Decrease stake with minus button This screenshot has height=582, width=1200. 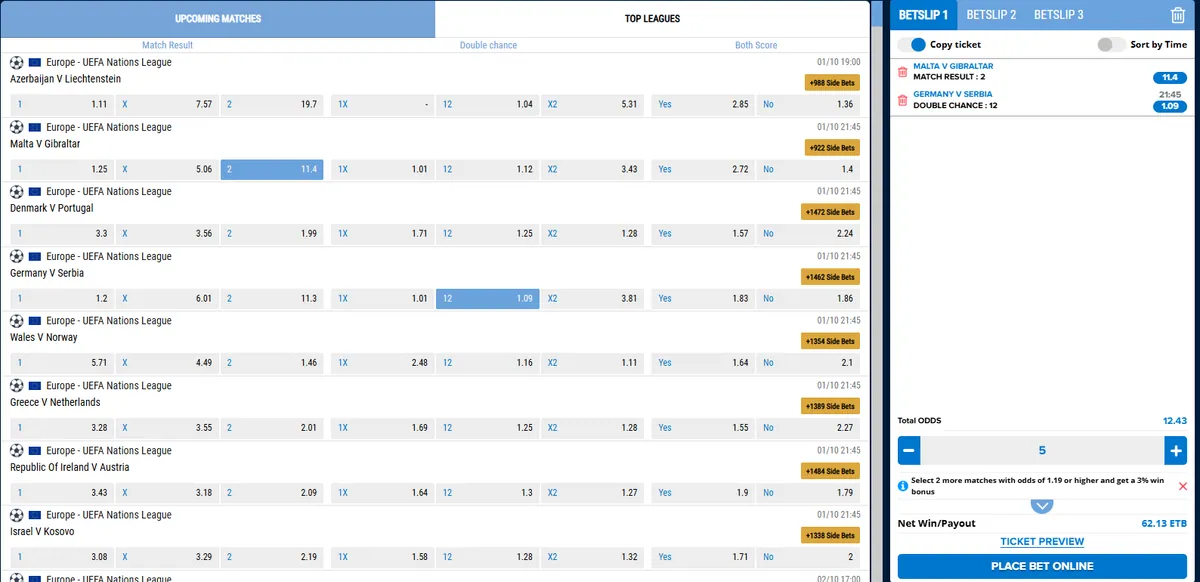[909, 450]
